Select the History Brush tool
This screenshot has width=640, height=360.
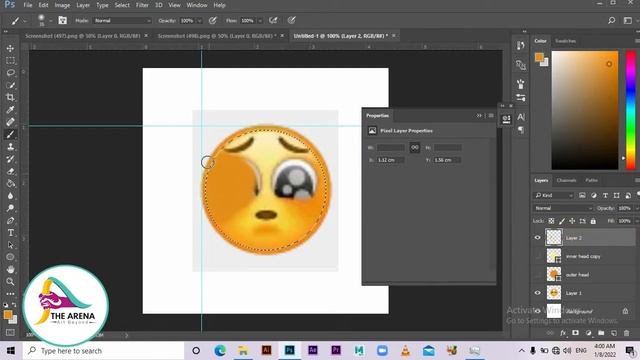click(x=10, y=159)
